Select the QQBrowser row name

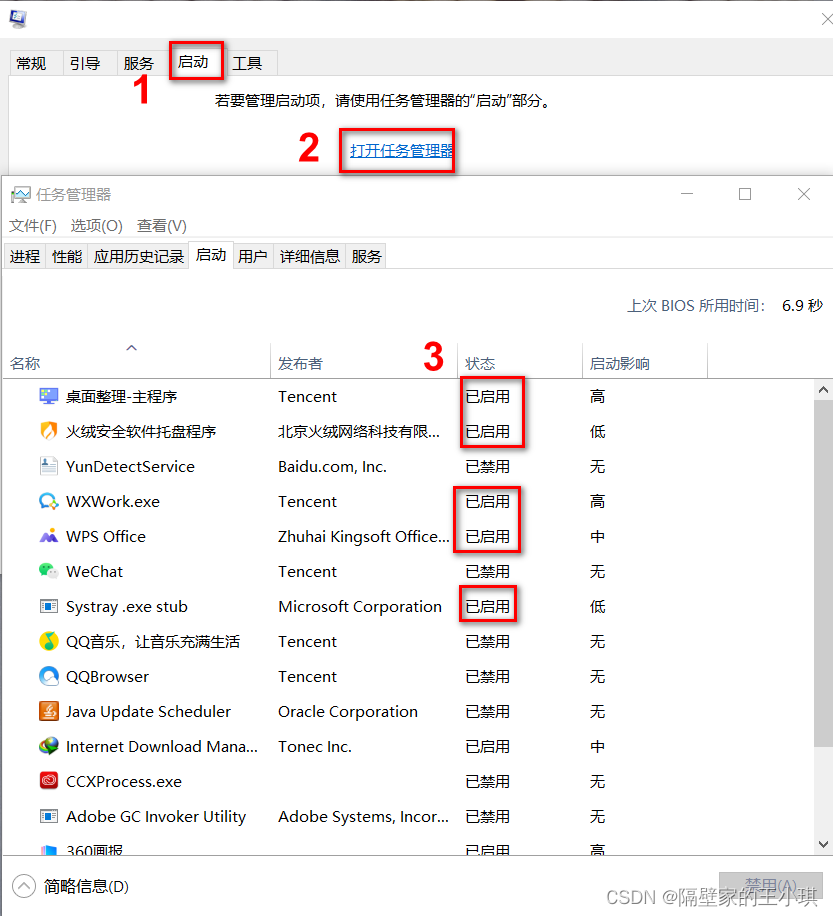(107, 676)
